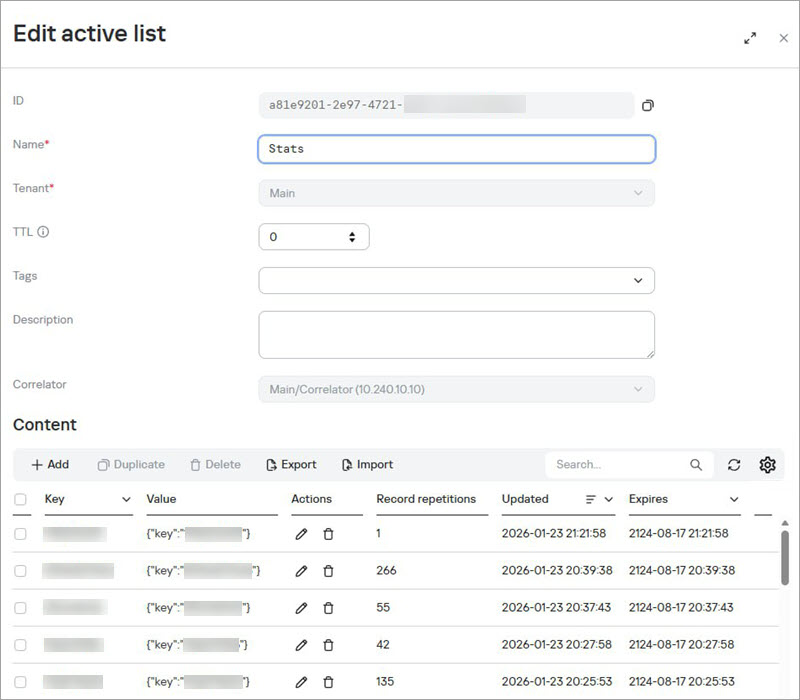Close the Edit active list dialog
This screenshot has height=700, width=800.
[x=783, y=38]
